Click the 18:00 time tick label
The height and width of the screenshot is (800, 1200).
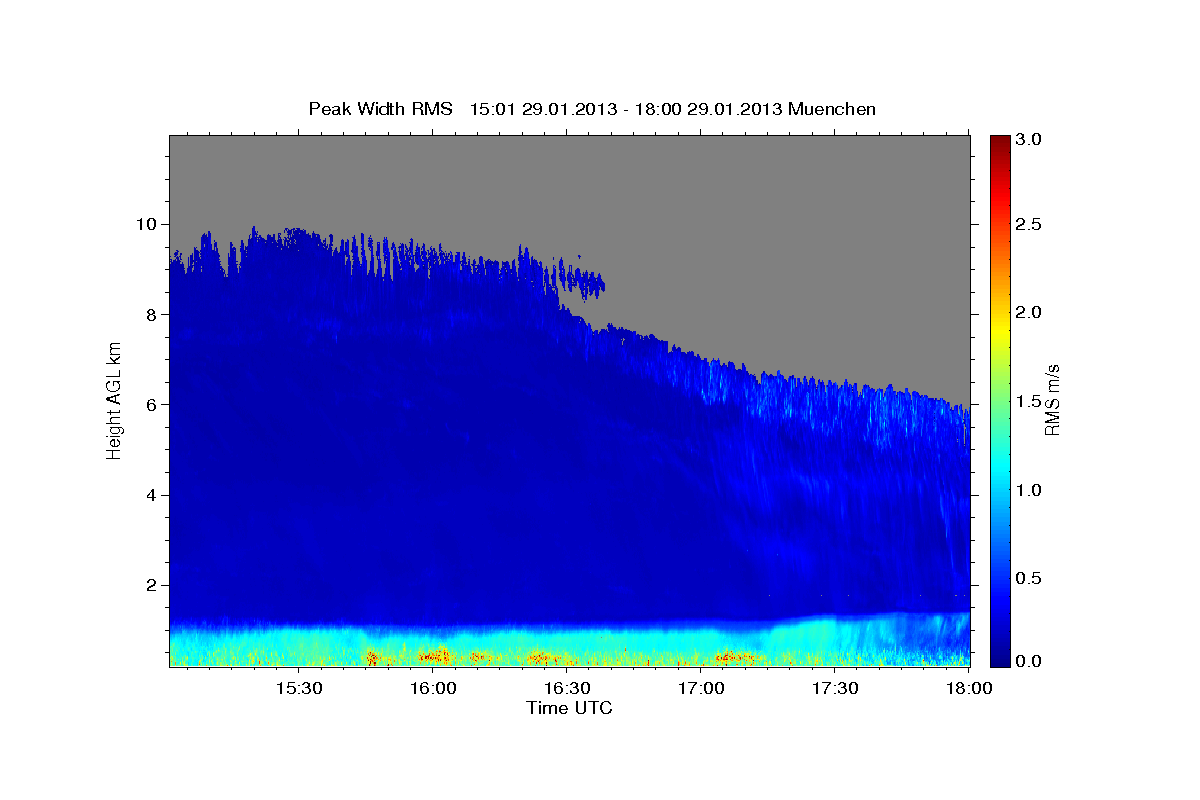tap(969, 688)
